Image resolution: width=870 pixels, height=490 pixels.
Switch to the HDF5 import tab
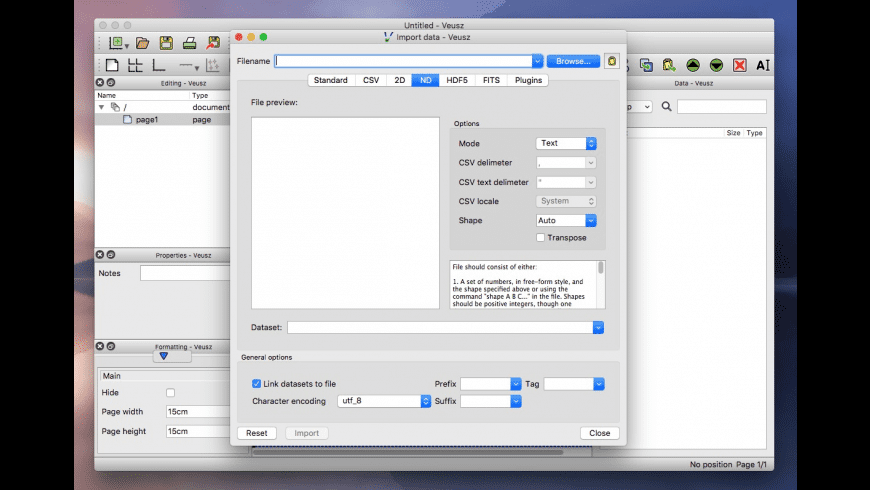[x=457, y=80]
